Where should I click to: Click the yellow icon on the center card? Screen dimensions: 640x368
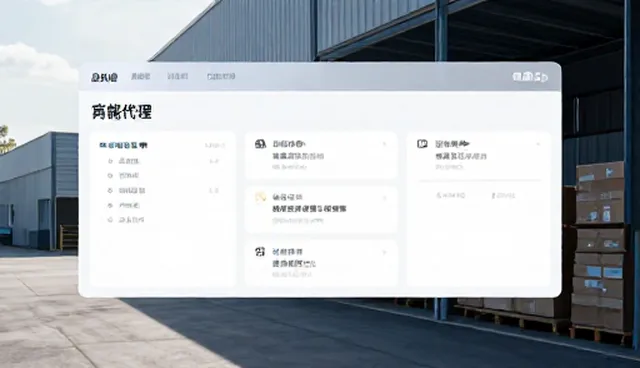tap(260, 197)
